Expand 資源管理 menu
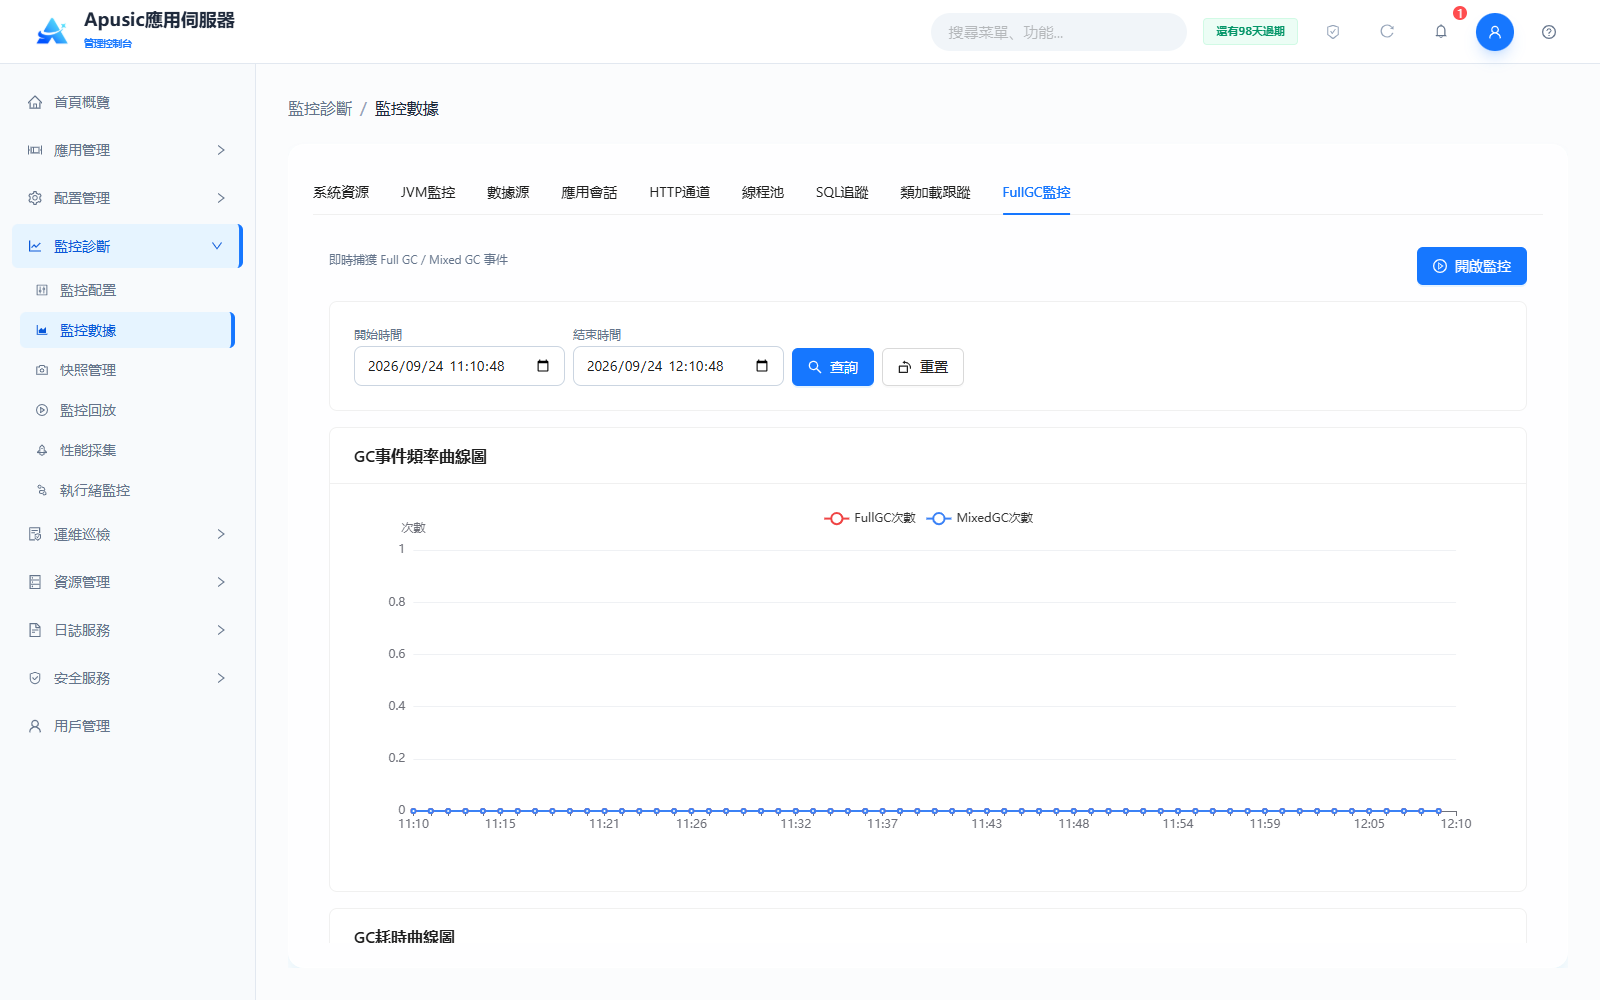Image resolution: width=1600 pixels, height=1000 pixels. (x=128, y=582)
